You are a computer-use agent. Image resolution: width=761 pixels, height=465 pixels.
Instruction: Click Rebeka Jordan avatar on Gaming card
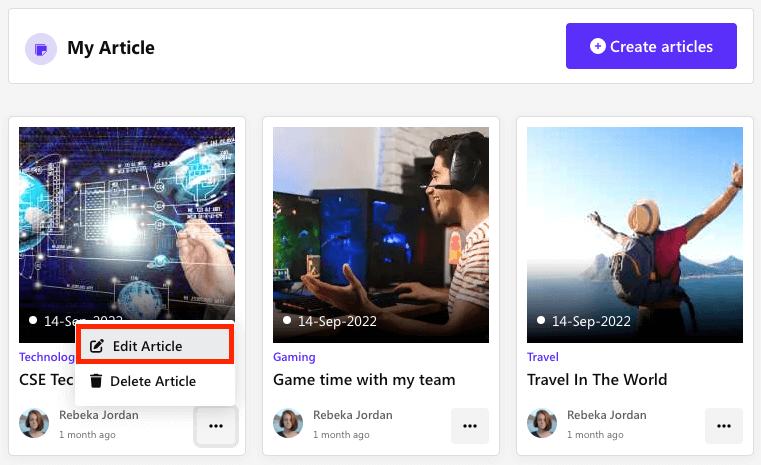[x=288, y=423]
